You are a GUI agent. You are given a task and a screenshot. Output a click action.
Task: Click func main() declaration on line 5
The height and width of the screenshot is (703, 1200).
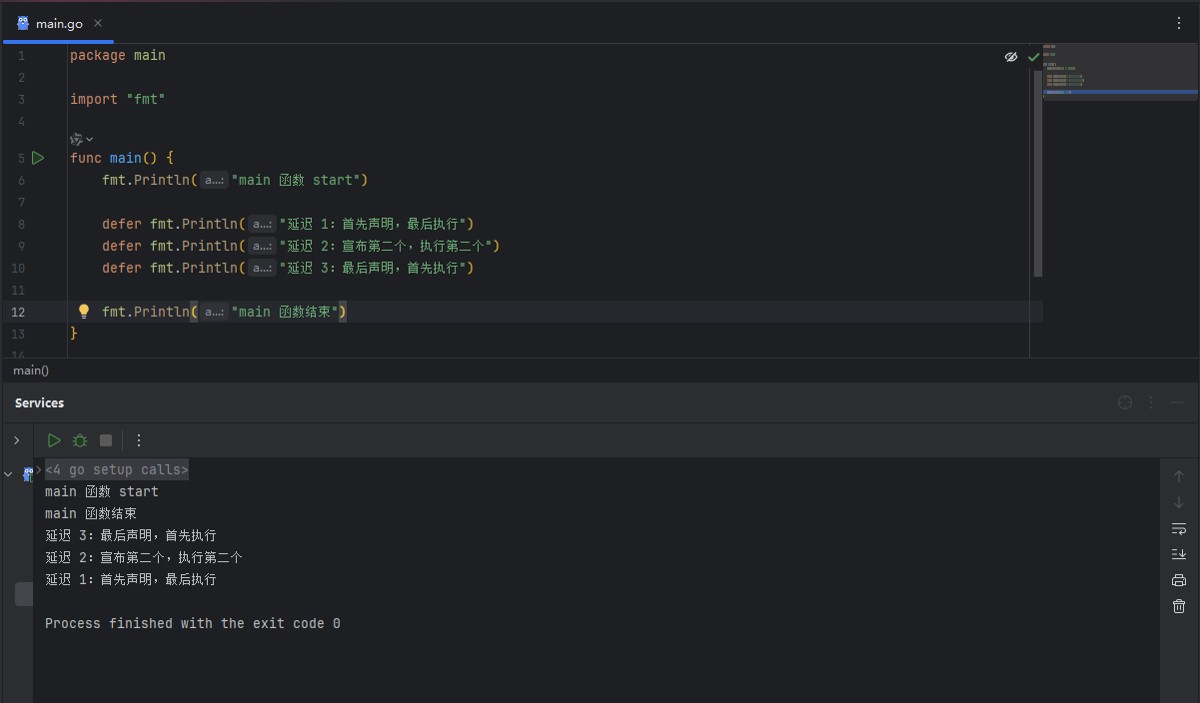click(x=122, y=158)
